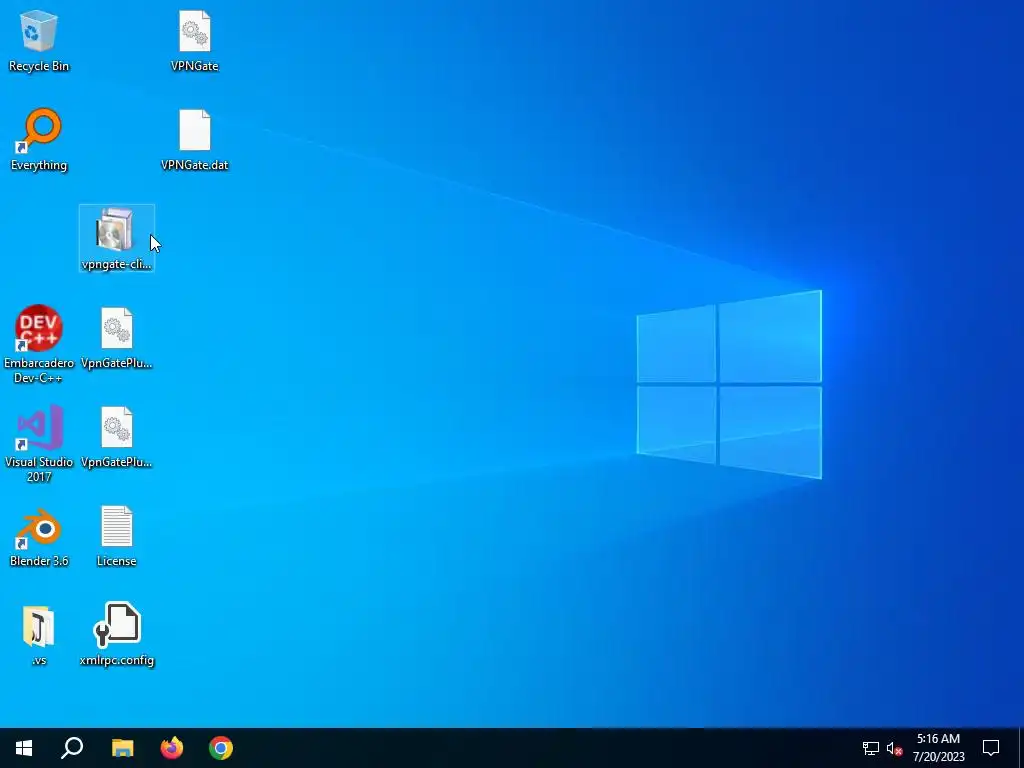Select the Visual Studio 2017 shortcut
Screen dimensions: 1024x768
(x=39, y=443)
